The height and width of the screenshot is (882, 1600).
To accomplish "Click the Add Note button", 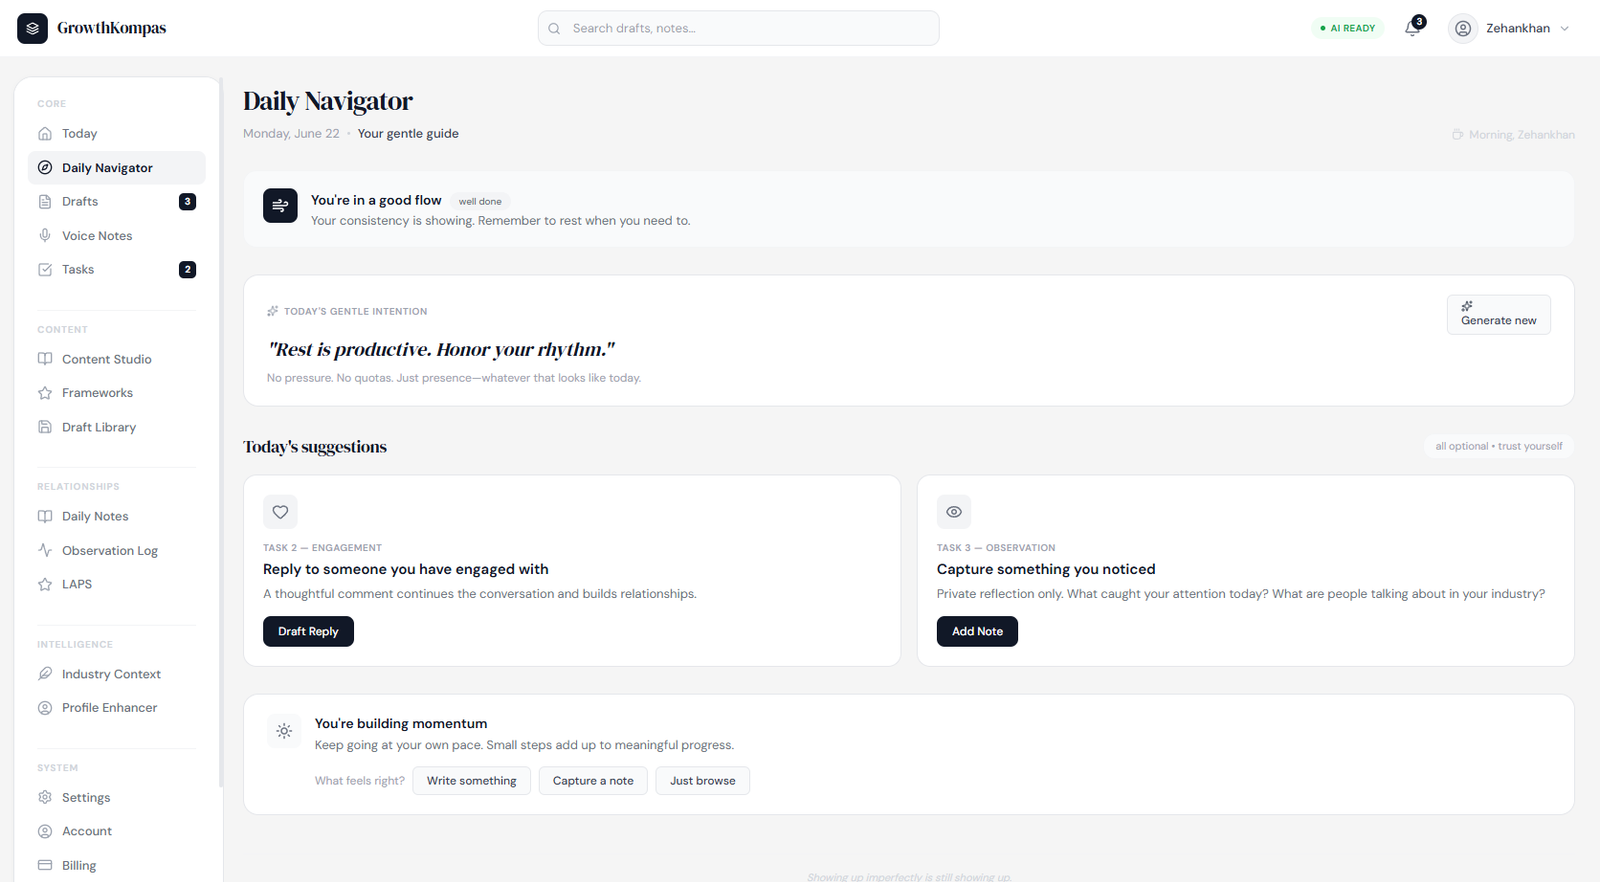I will tap(977, 631).
